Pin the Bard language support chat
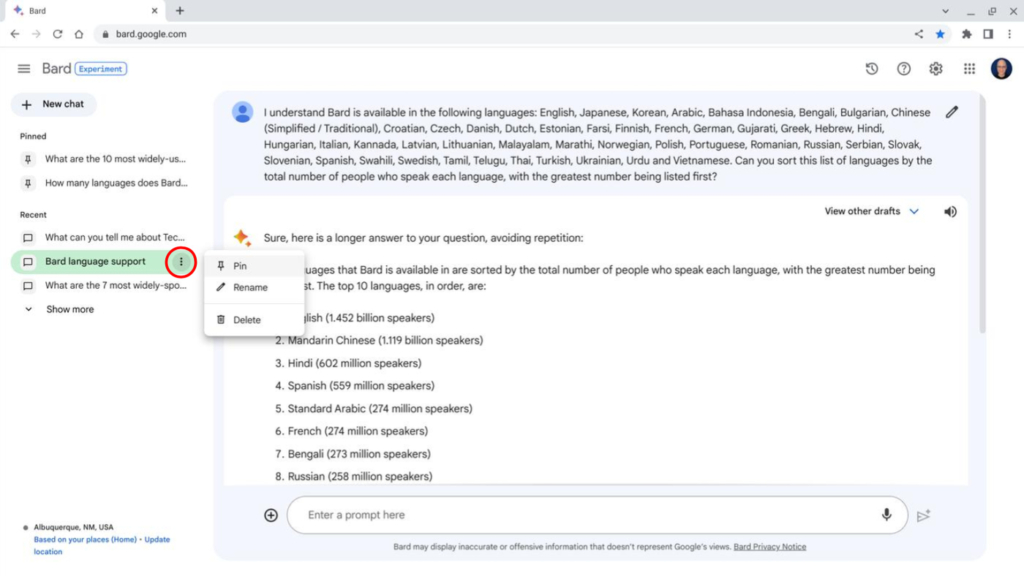The width and height of the screenshot is (1024, 576). tap(238, 266)
